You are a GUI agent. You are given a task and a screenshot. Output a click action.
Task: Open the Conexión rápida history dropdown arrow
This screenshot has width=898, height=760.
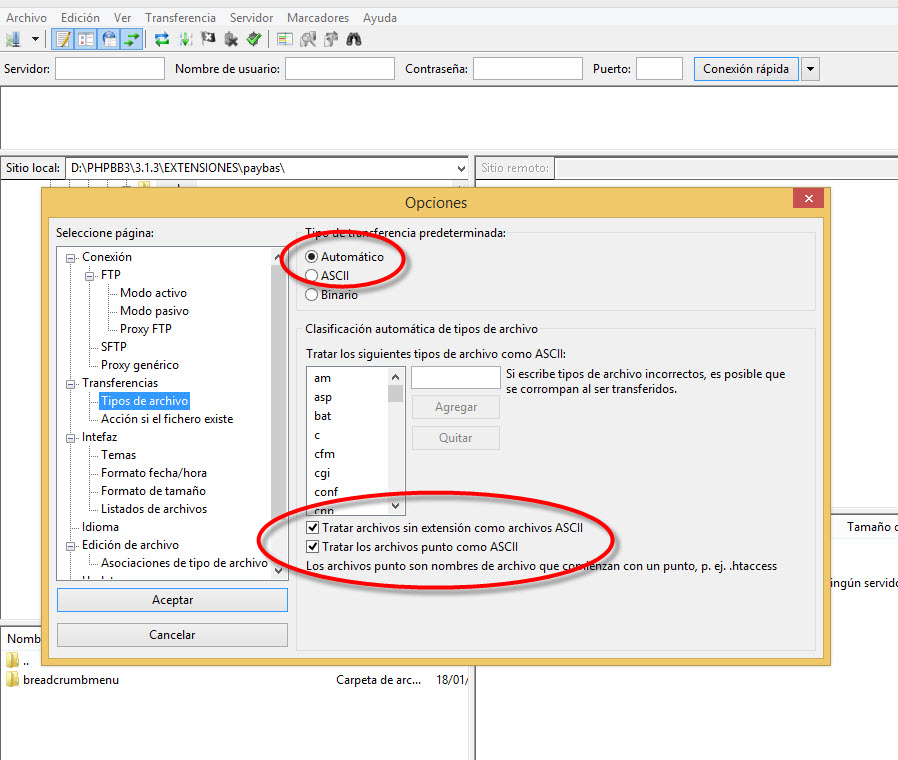[x=810, y=69]
